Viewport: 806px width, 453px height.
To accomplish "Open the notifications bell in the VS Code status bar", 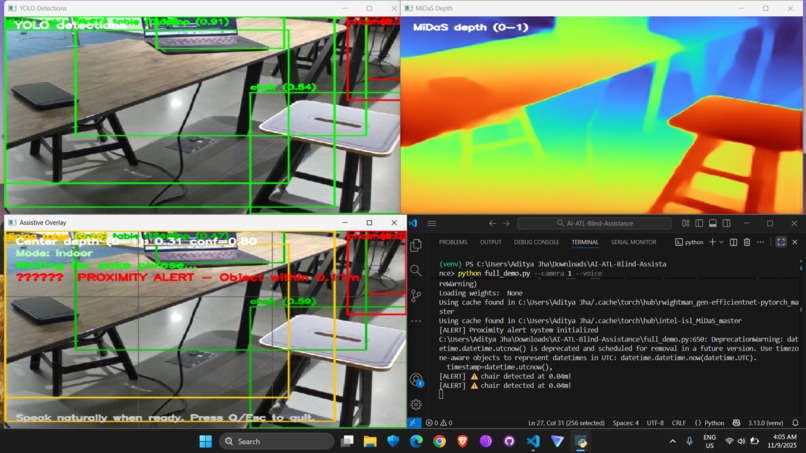I will coord(795,423).
